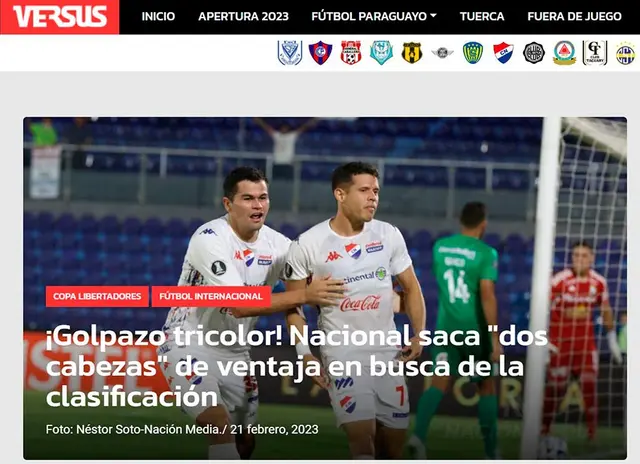Select the Libertad winged club crest
This screenshot has width=640, height=464.
point(442,53)
